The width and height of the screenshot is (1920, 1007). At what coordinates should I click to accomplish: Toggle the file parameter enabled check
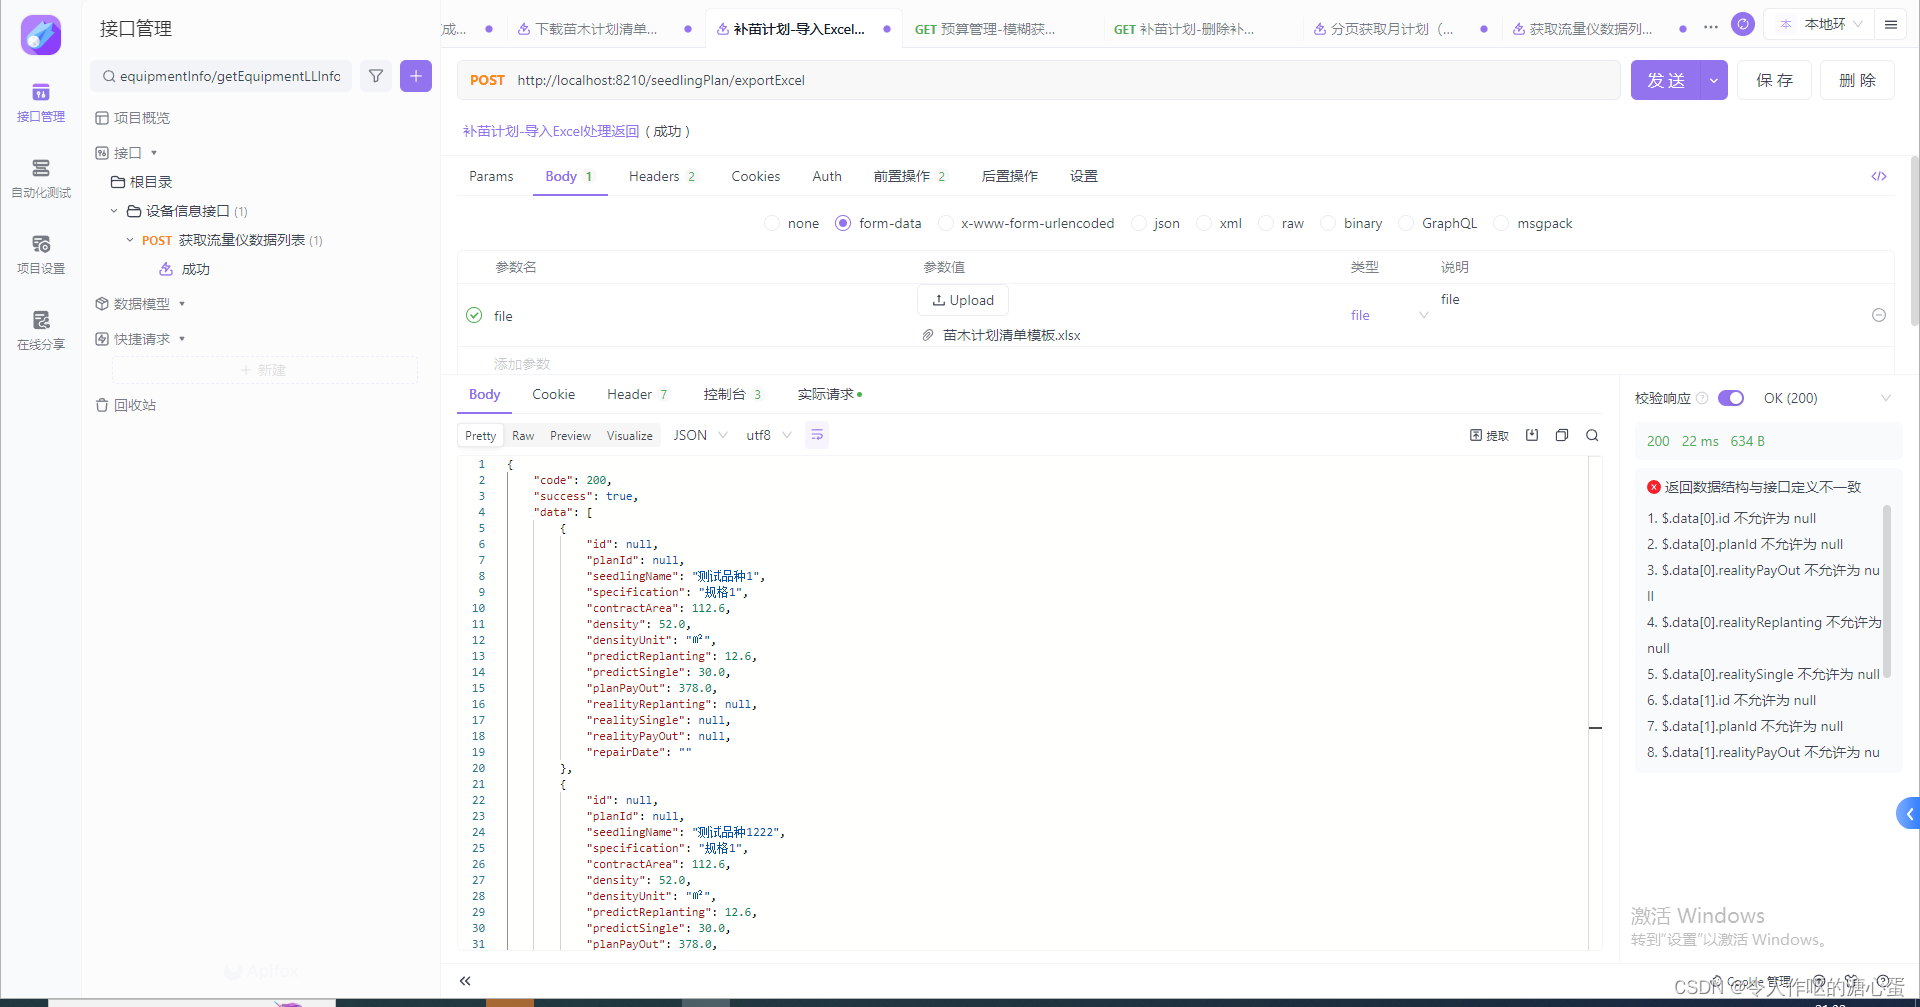pyautogui.click(x=474, y=315)
